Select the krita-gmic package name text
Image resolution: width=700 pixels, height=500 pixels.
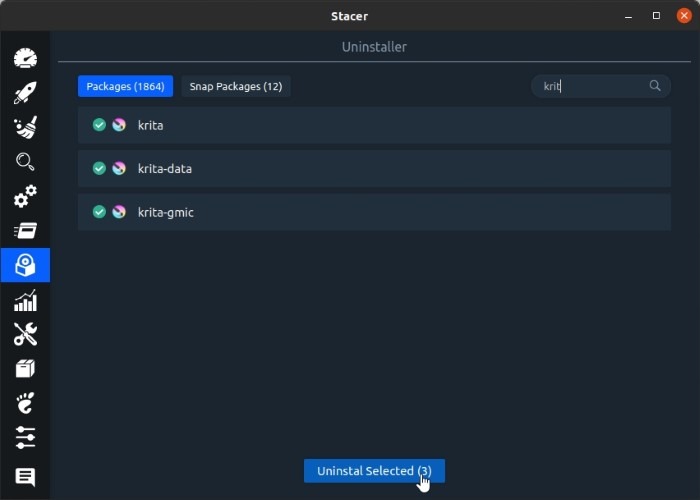(166, 212)
